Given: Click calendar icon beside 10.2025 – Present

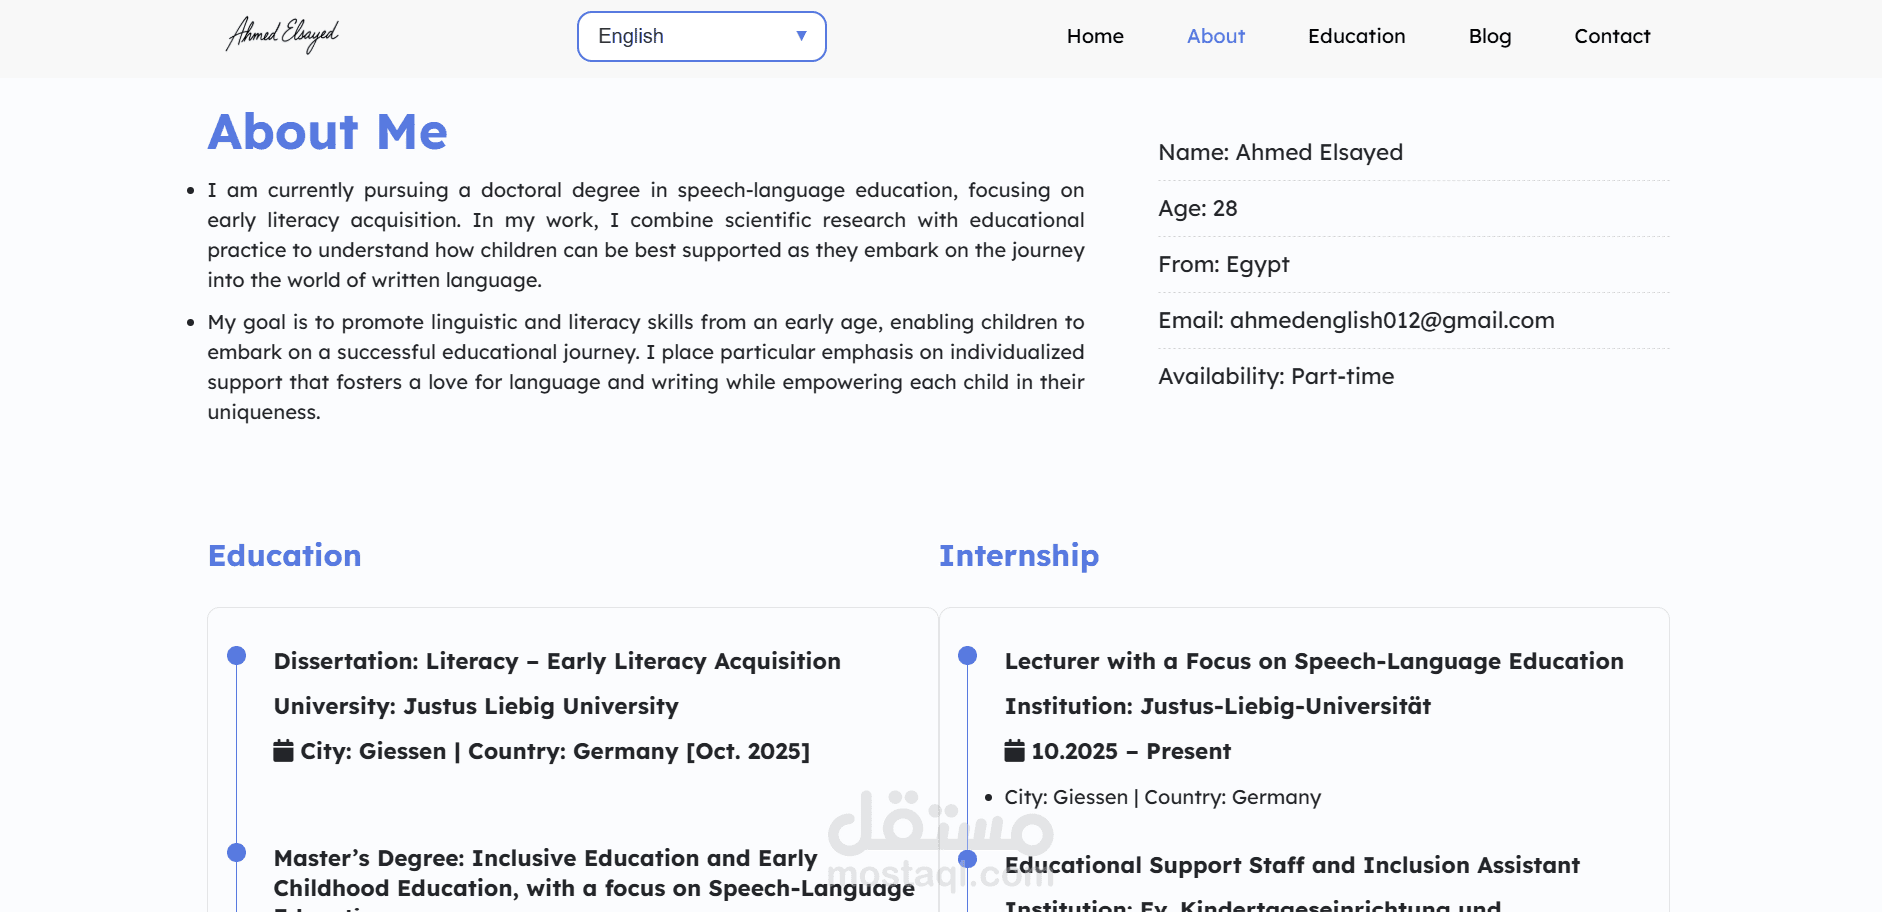Looking at the screenshot, I should (1015, 751).
